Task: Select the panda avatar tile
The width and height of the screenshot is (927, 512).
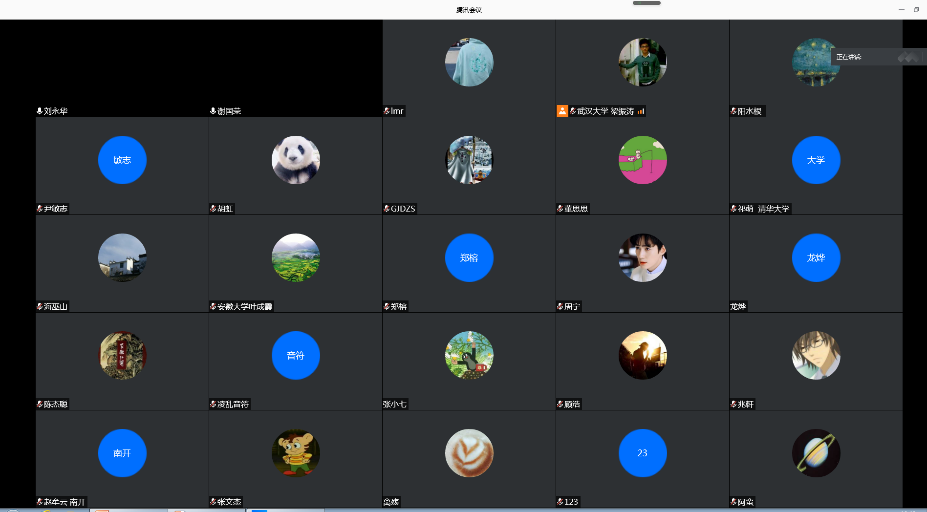Action: (295, 160)
